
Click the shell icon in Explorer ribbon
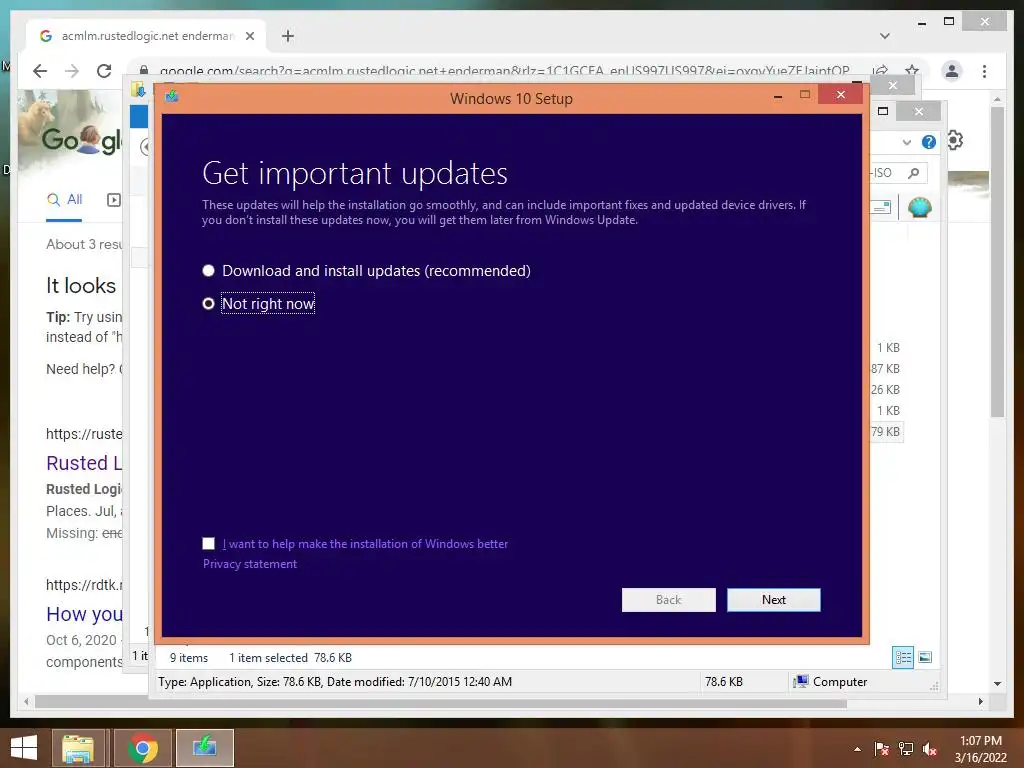[x=920, y=208]
